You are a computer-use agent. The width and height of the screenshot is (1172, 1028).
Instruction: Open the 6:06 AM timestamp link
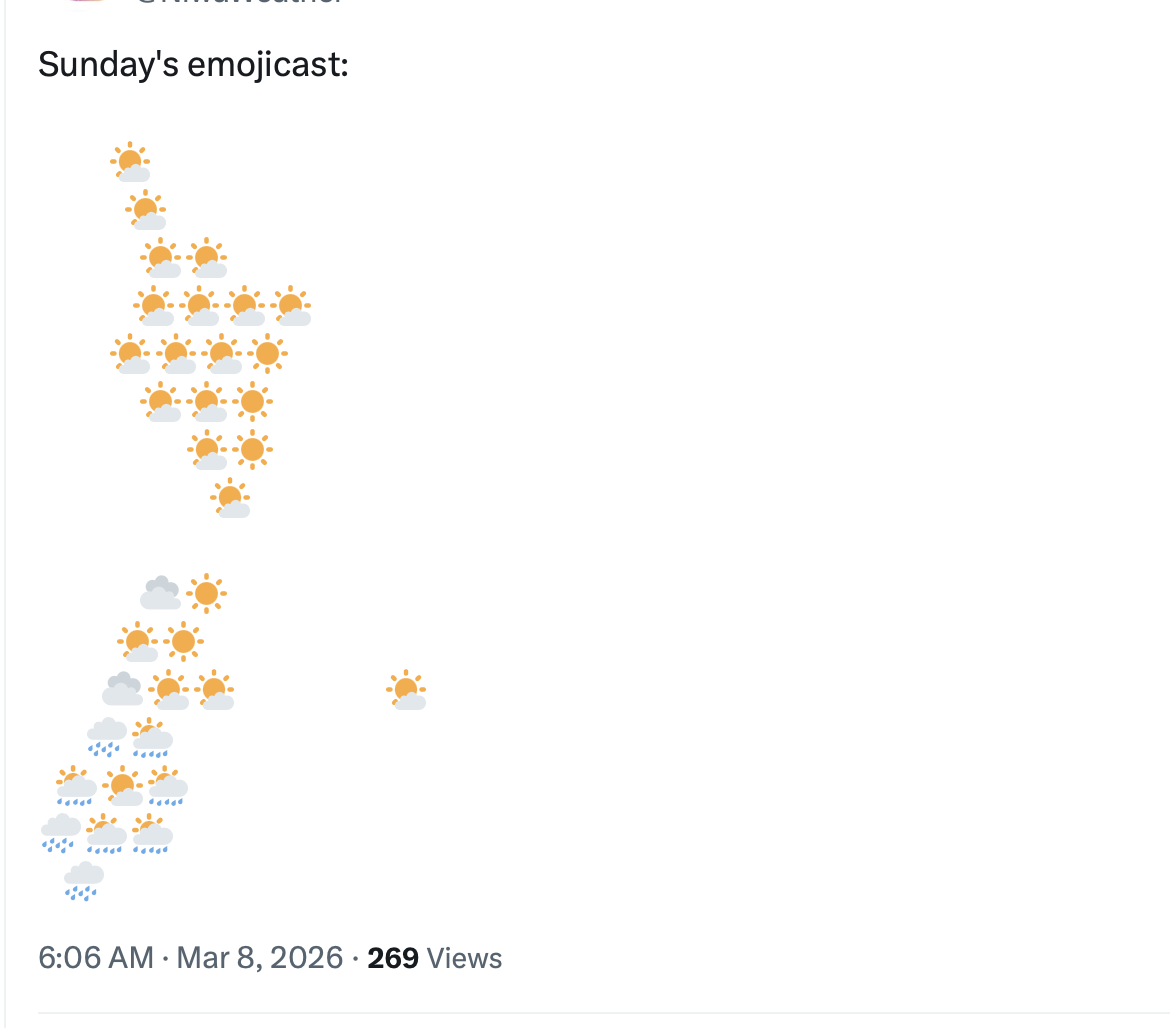[96, 958]
